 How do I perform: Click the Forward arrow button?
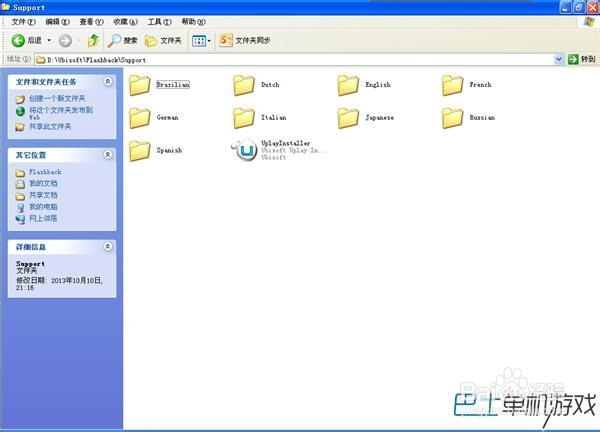[65, 40]
